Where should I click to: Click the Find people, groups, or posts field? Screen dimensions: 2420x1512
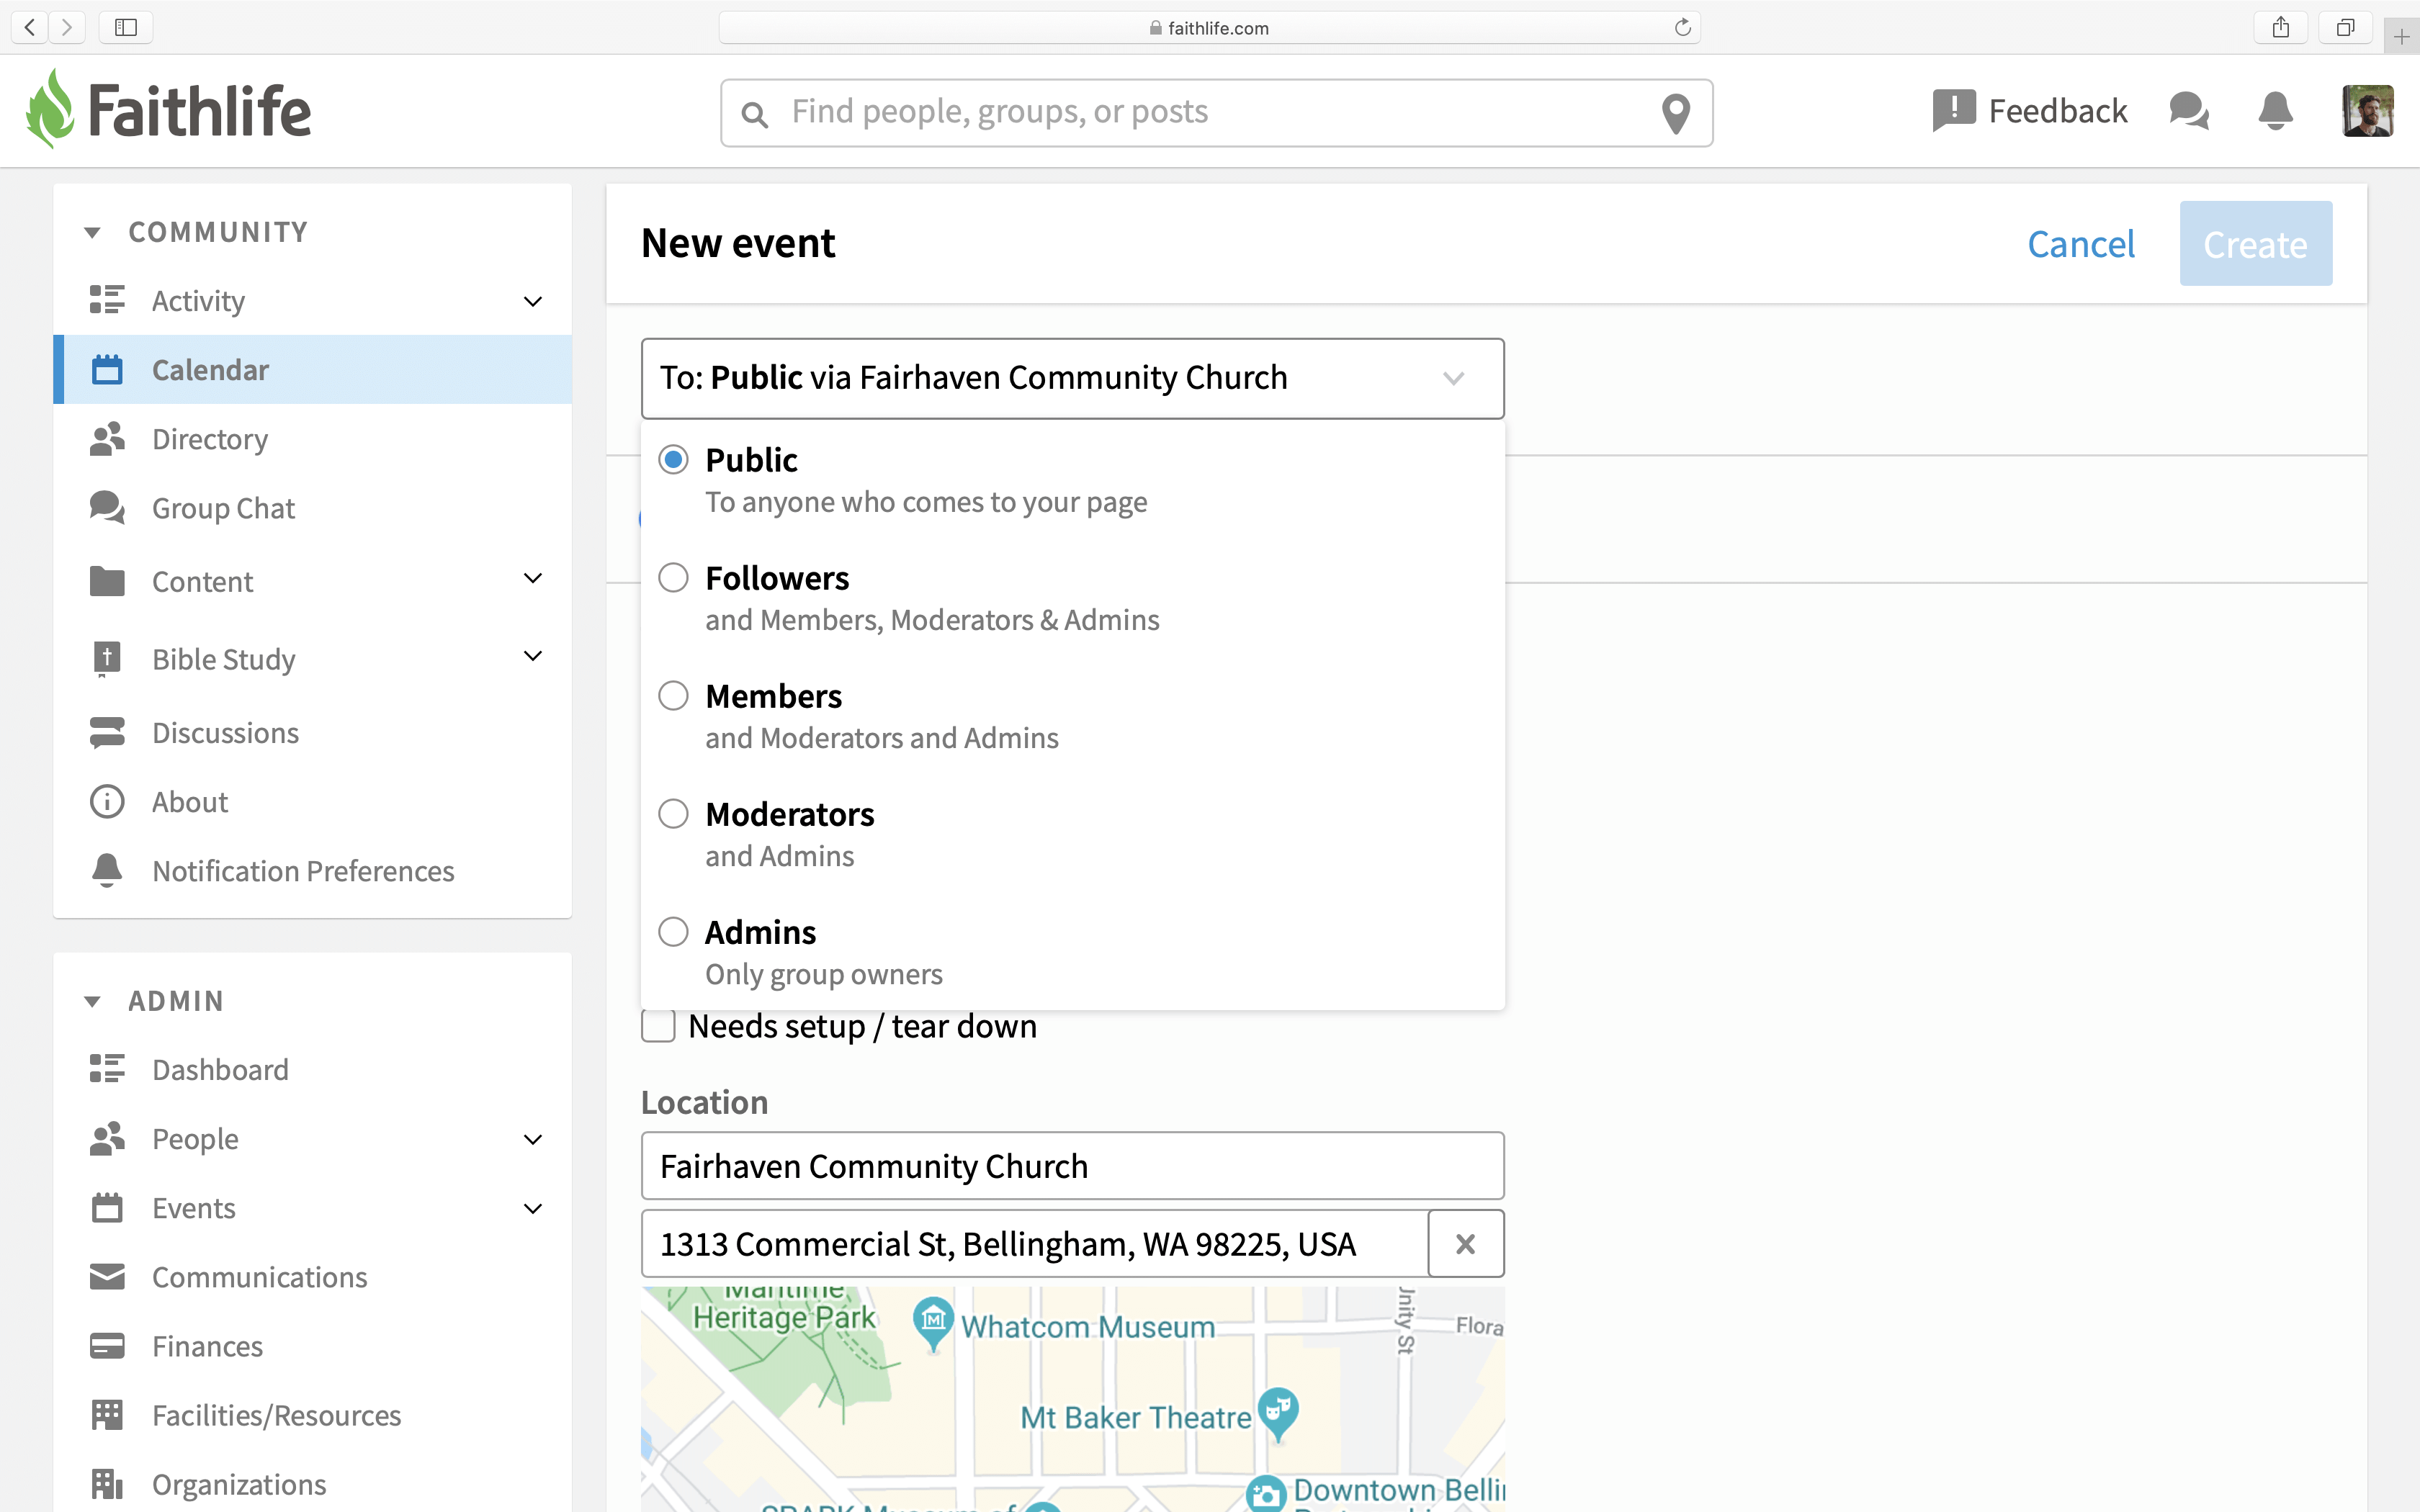[1216, 113]
